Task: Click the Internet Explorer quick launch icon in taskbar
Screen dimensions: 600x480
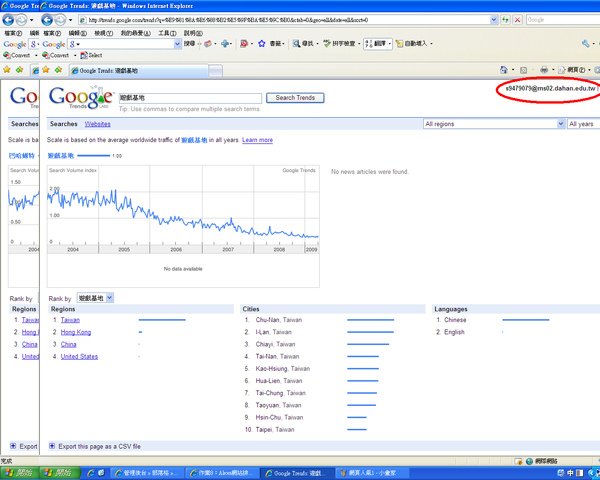Action: tap(91, 473)
